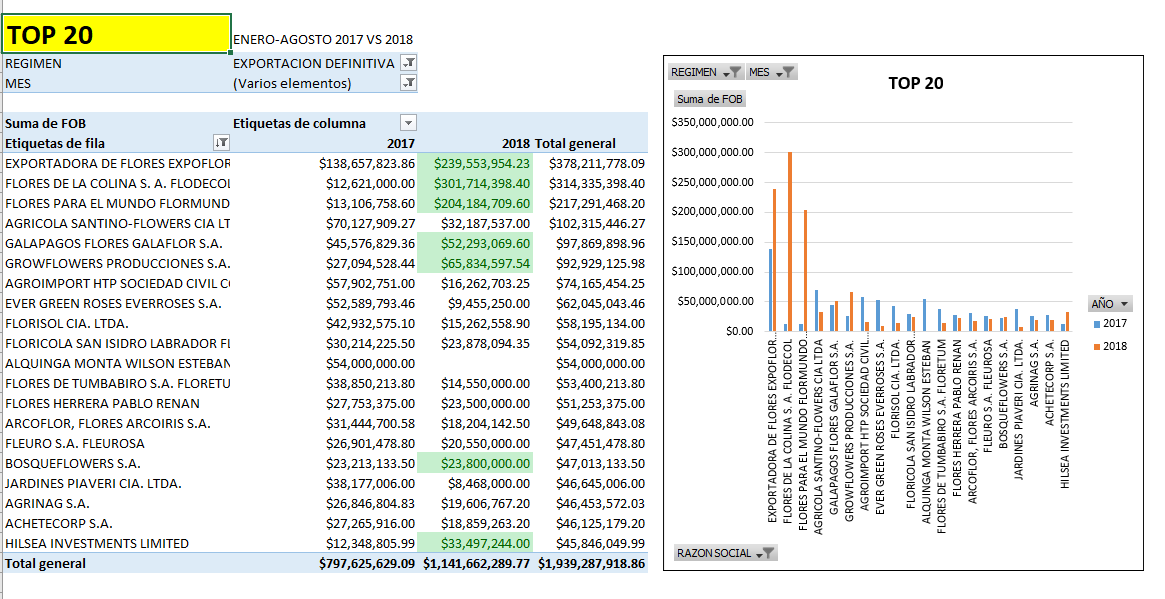Open the REGIMEN filter dropdown in pivot table

click(x=409, y=63)
